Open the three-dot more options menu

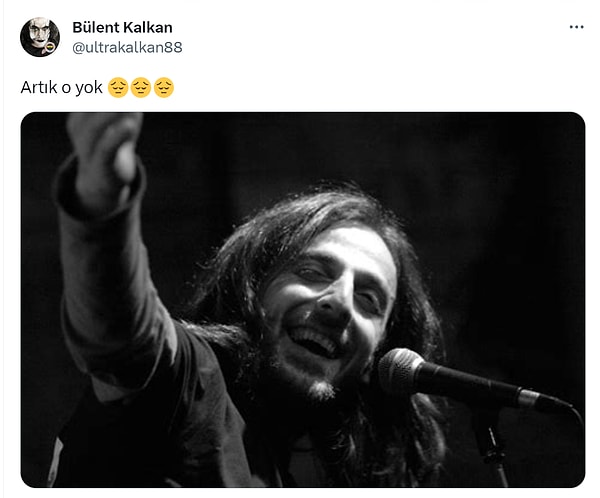point(576,27)
